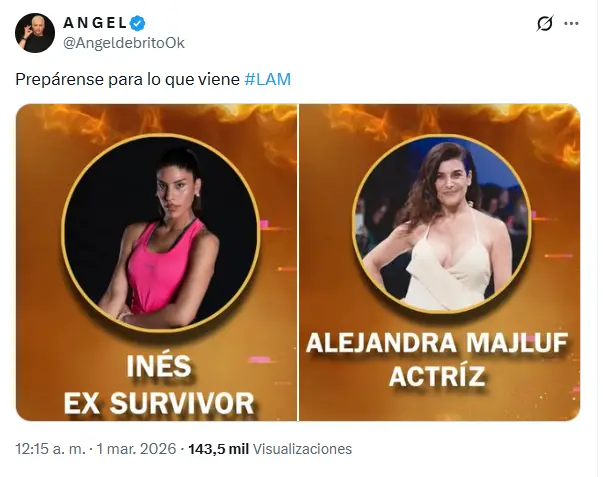The height and width of the screenshot is (477, 603).
Task: View the 143,5 mil count
Action: pyautogui.click(x=218, y=449)
